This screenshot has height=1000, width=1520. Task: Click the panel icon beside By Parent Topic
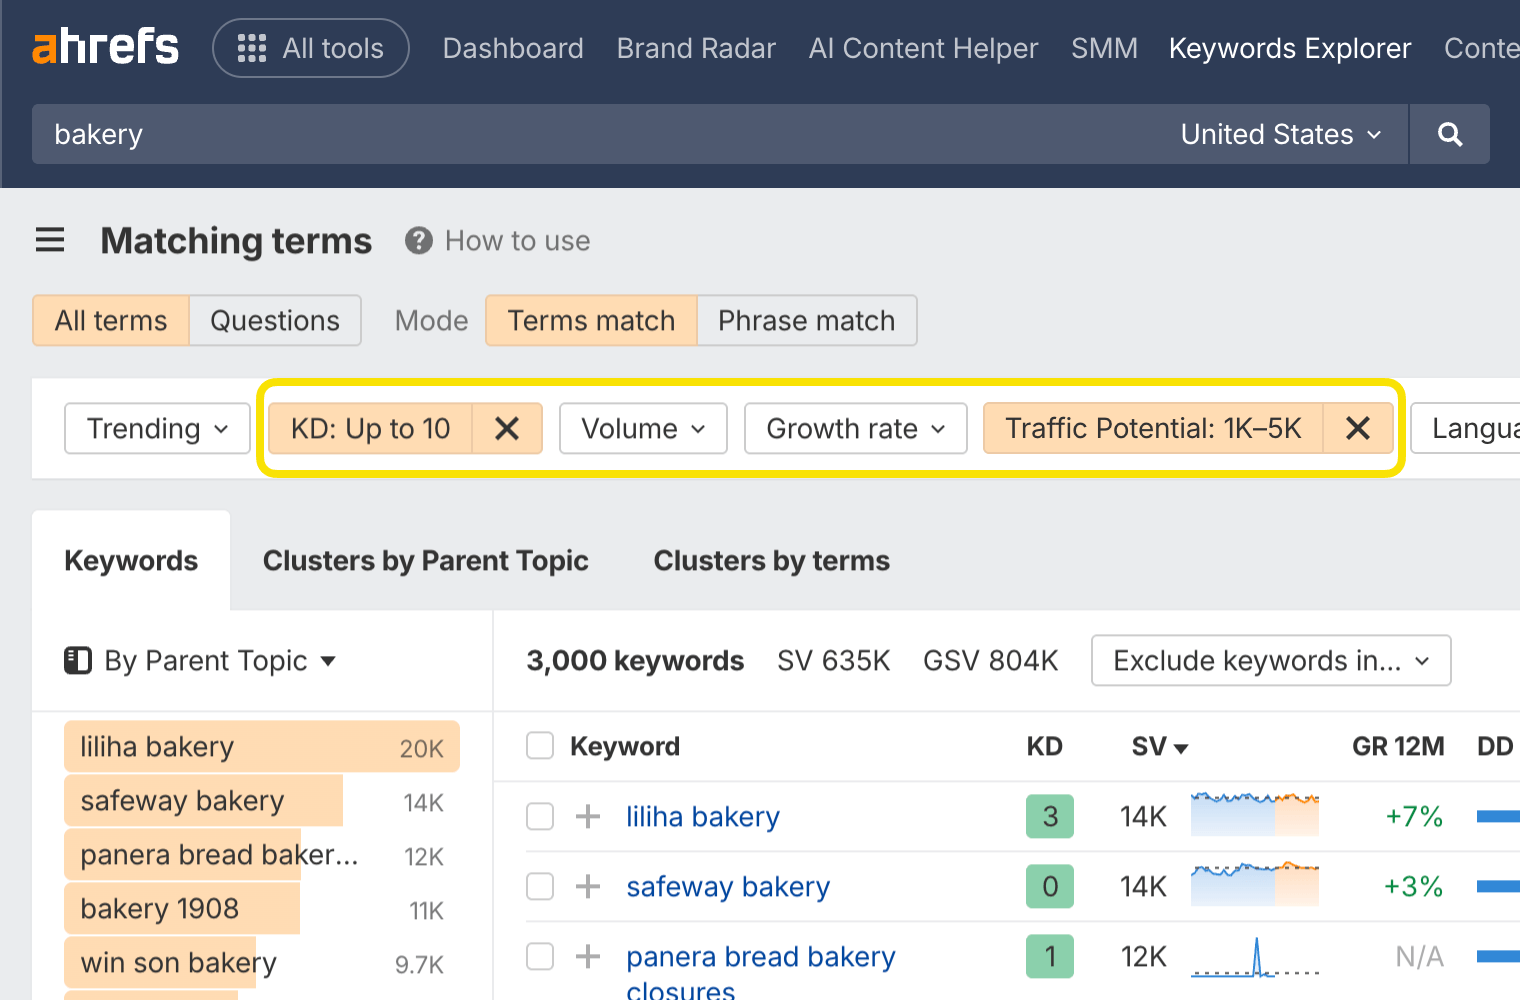(78, 660)
